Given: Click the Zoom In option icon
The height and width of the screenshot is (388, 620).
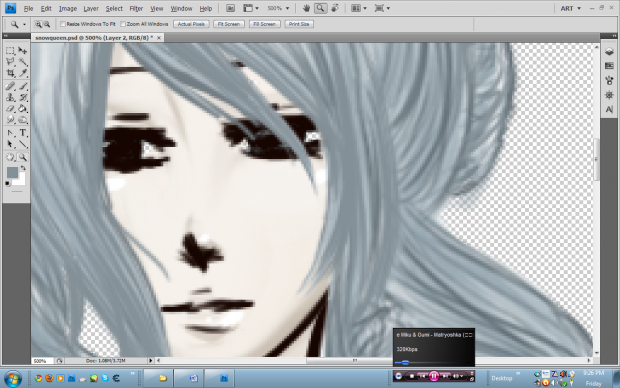Looking at the screenshot, I should [38, 24].
